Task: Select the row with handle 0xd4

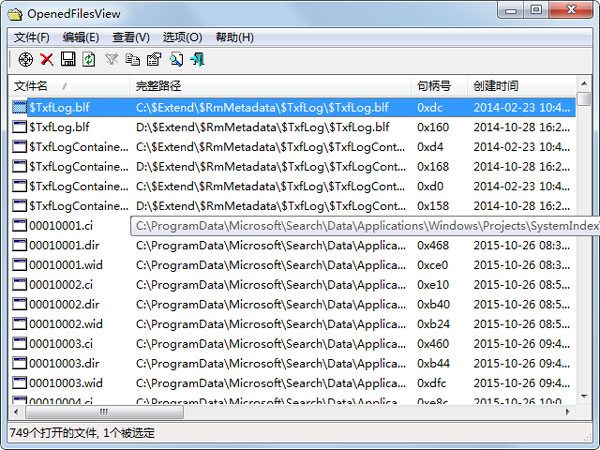Action: coord(293,147)
